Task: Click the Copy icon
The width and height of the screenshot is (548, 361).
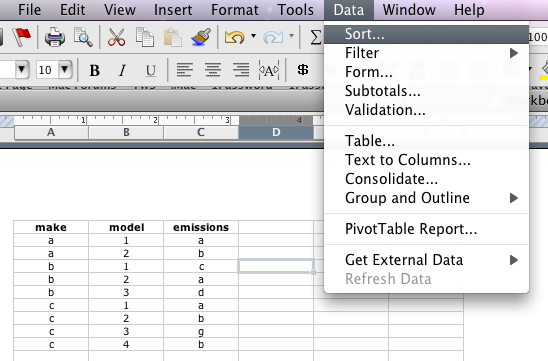Action: pyautogui.click(x=145, y=37)
